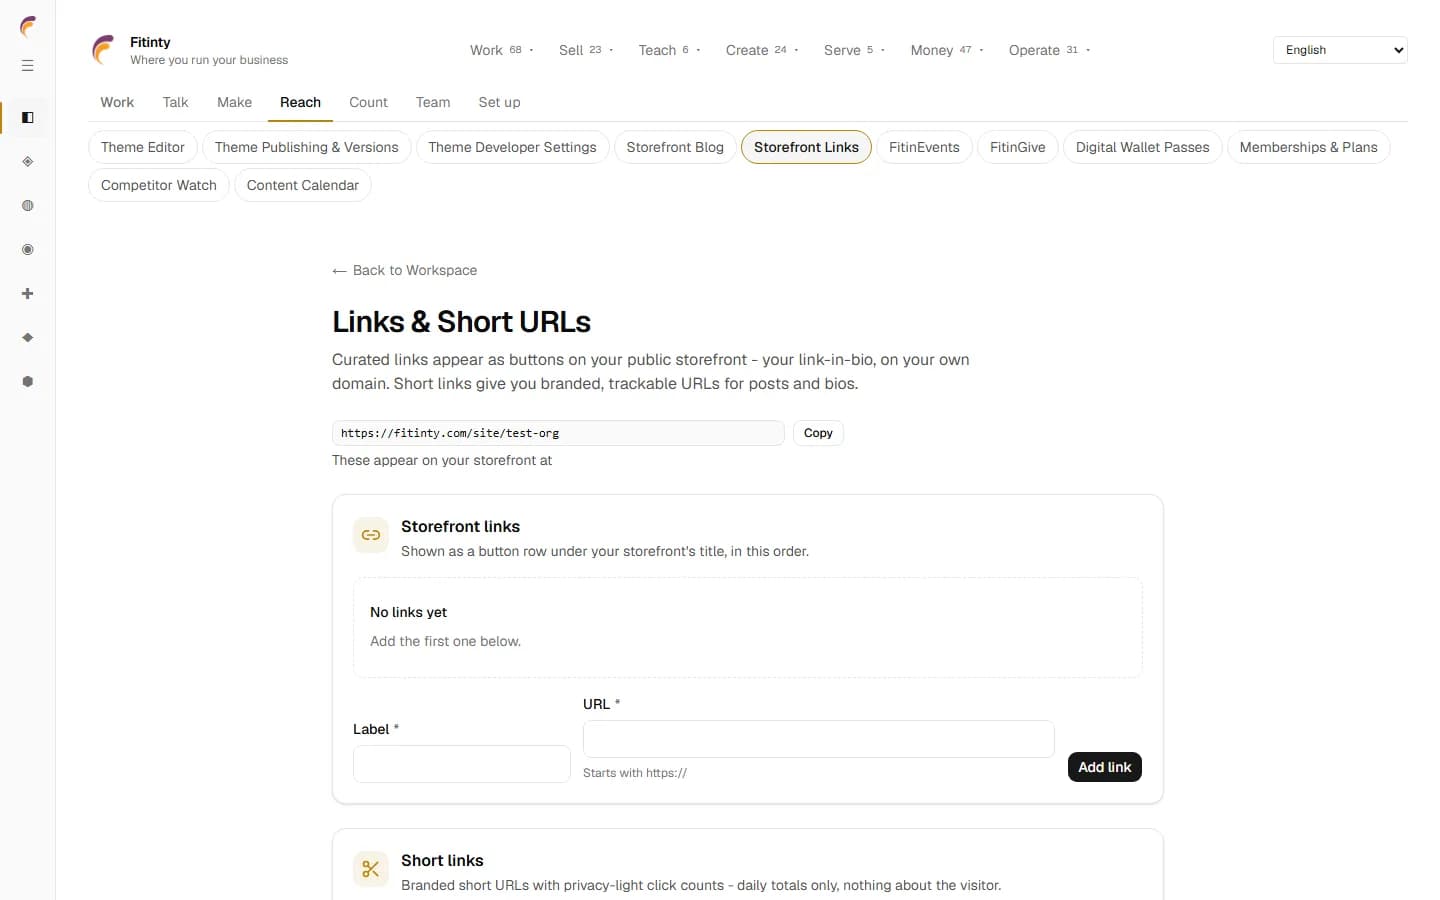
Task: Click the half-shaded circle sidebar icon
Action: 28,206
